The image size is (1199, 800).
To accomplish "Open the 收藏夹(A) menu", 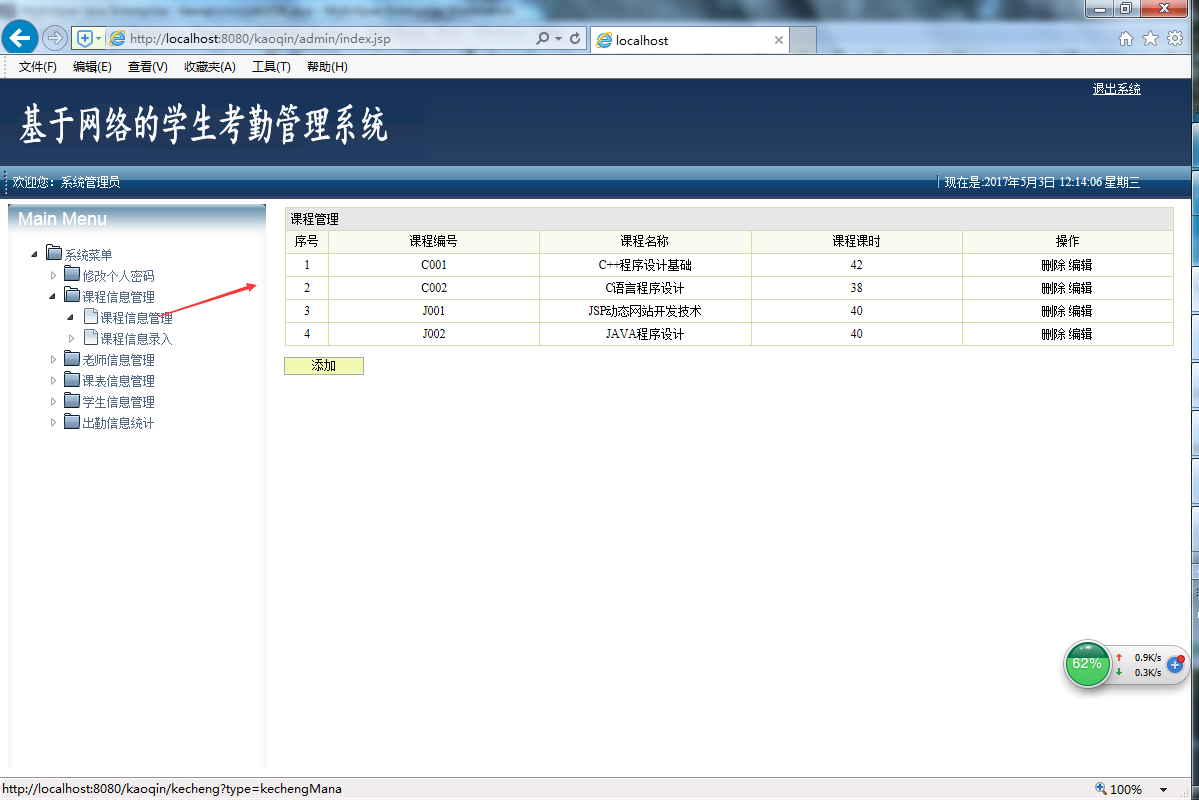I will (x=210, y=67).
